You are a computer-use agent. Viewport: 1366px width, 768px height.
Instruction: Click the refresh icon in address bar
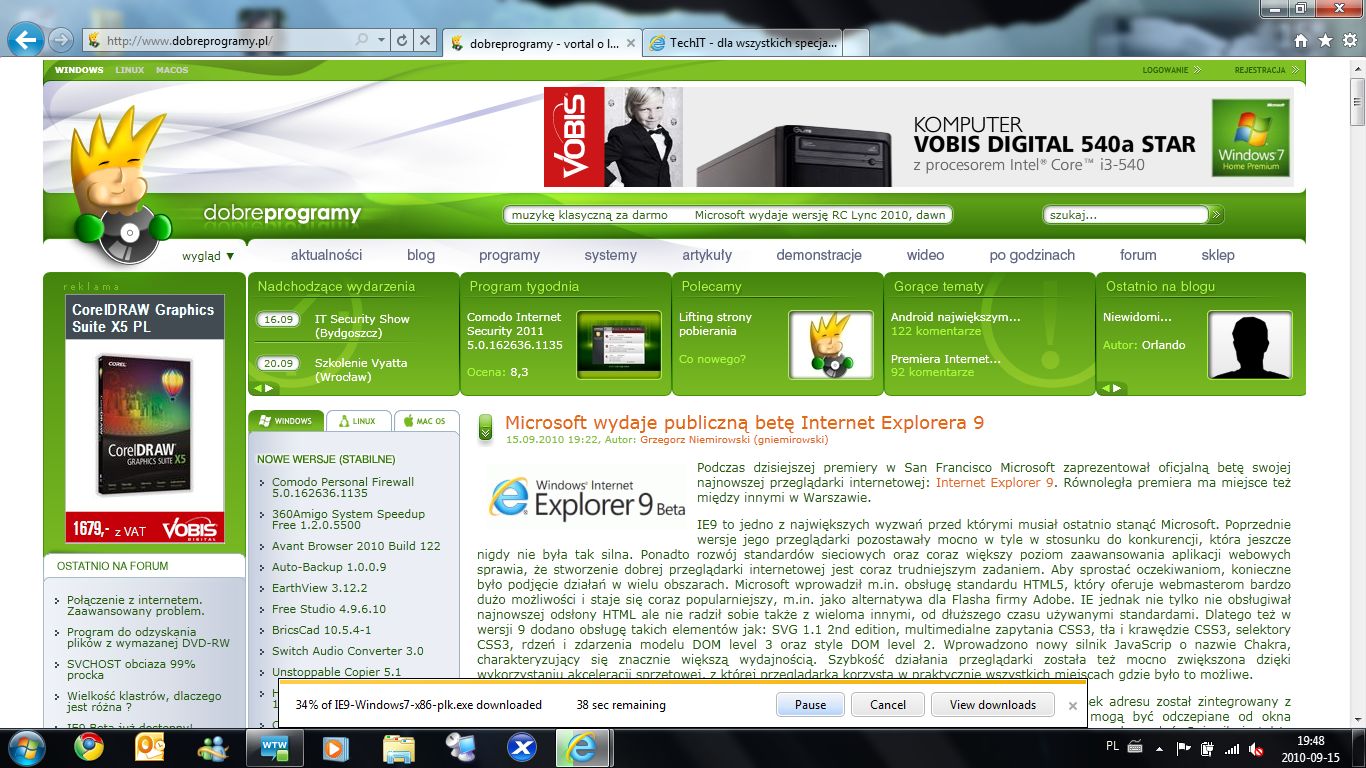tap(402, 41)
